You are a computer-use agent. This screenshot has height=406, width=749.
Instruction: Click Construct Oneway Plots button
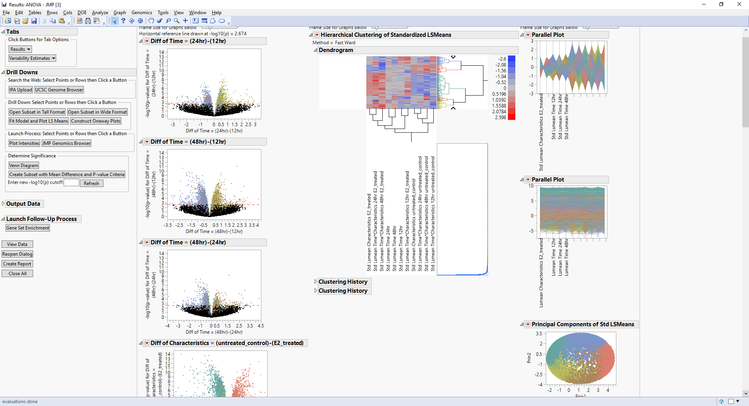(x=96, y=121)
